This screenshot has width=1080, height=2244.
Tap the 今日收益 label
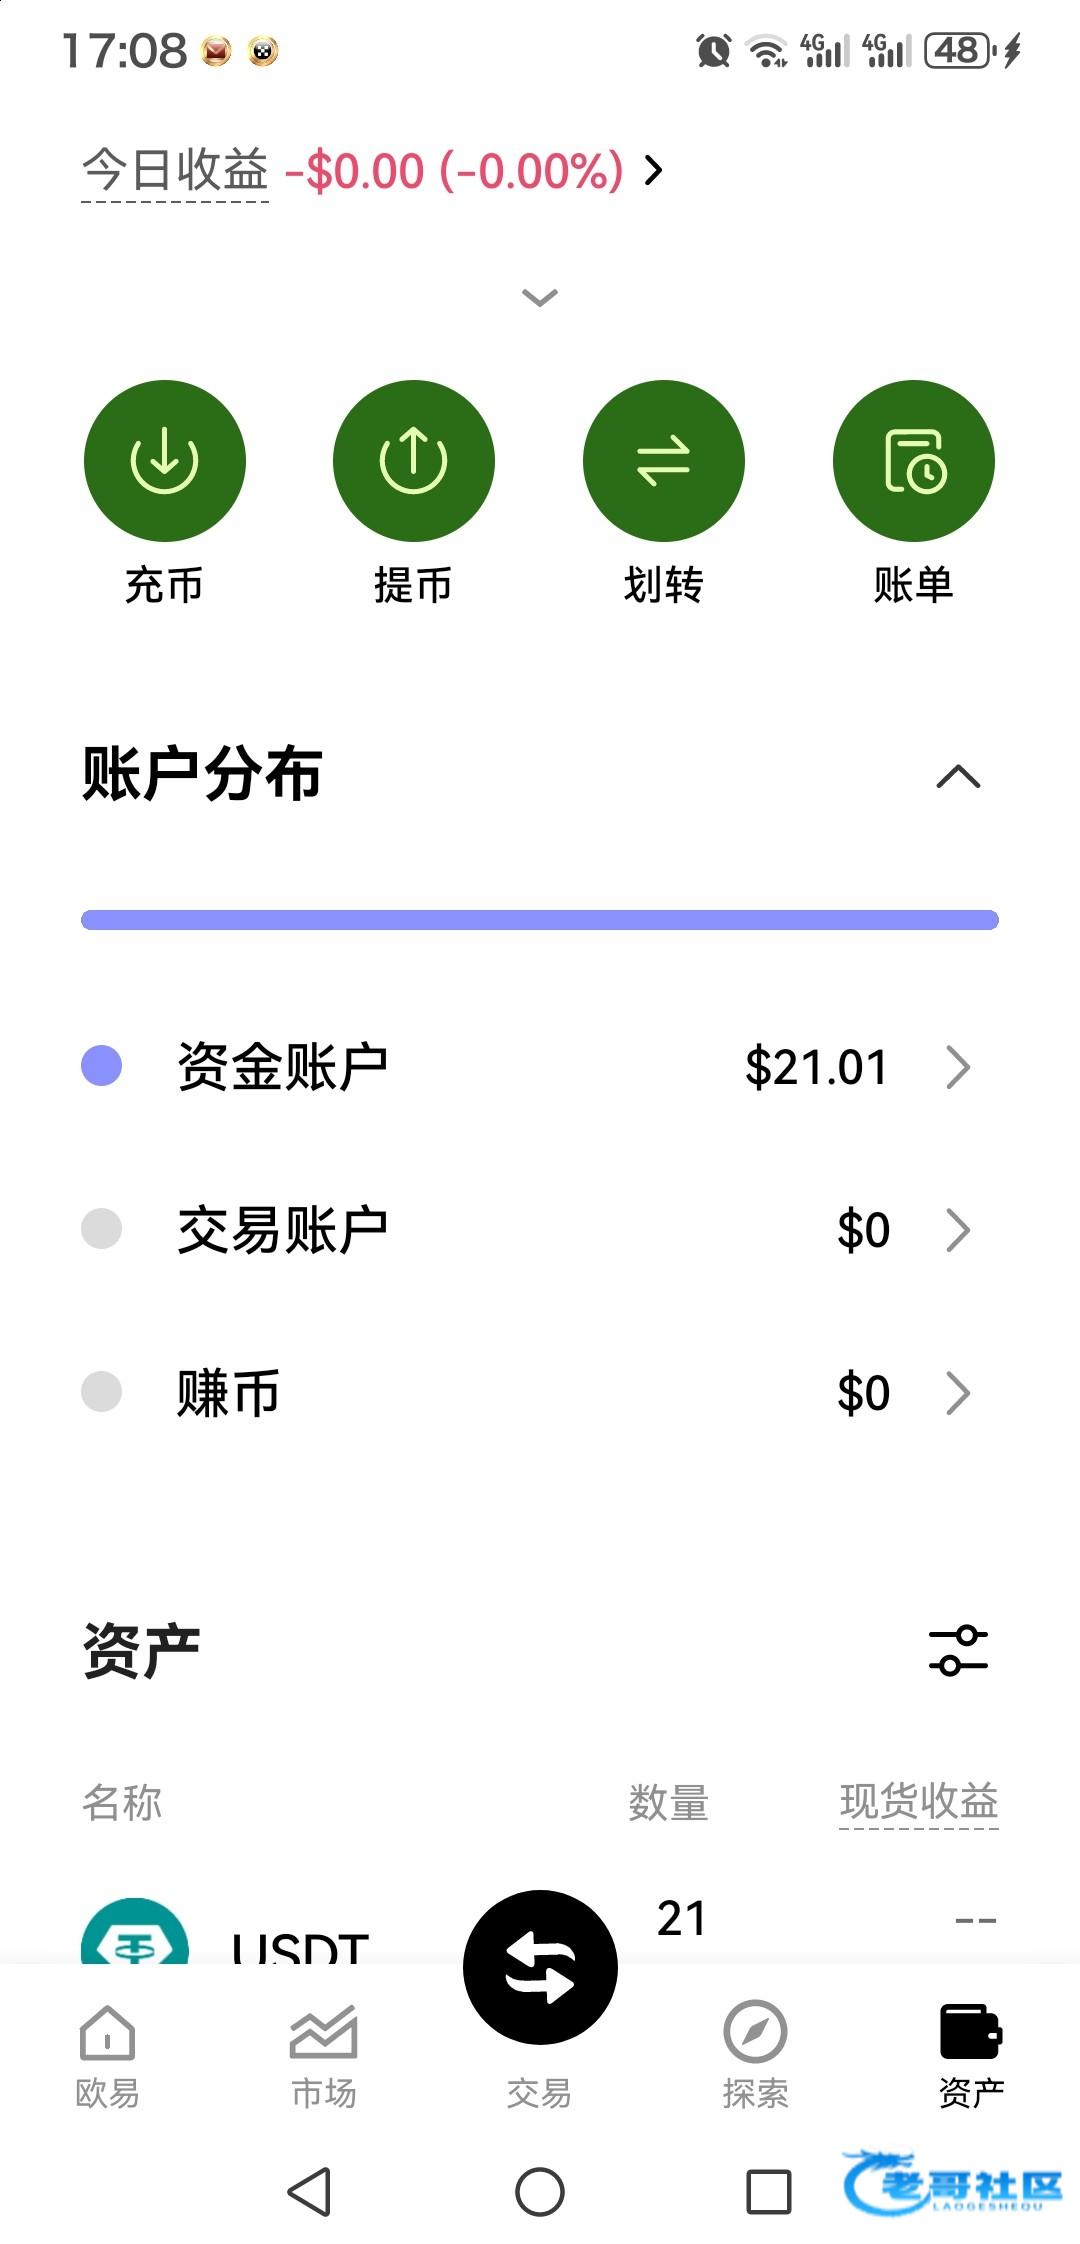point(175,171)
